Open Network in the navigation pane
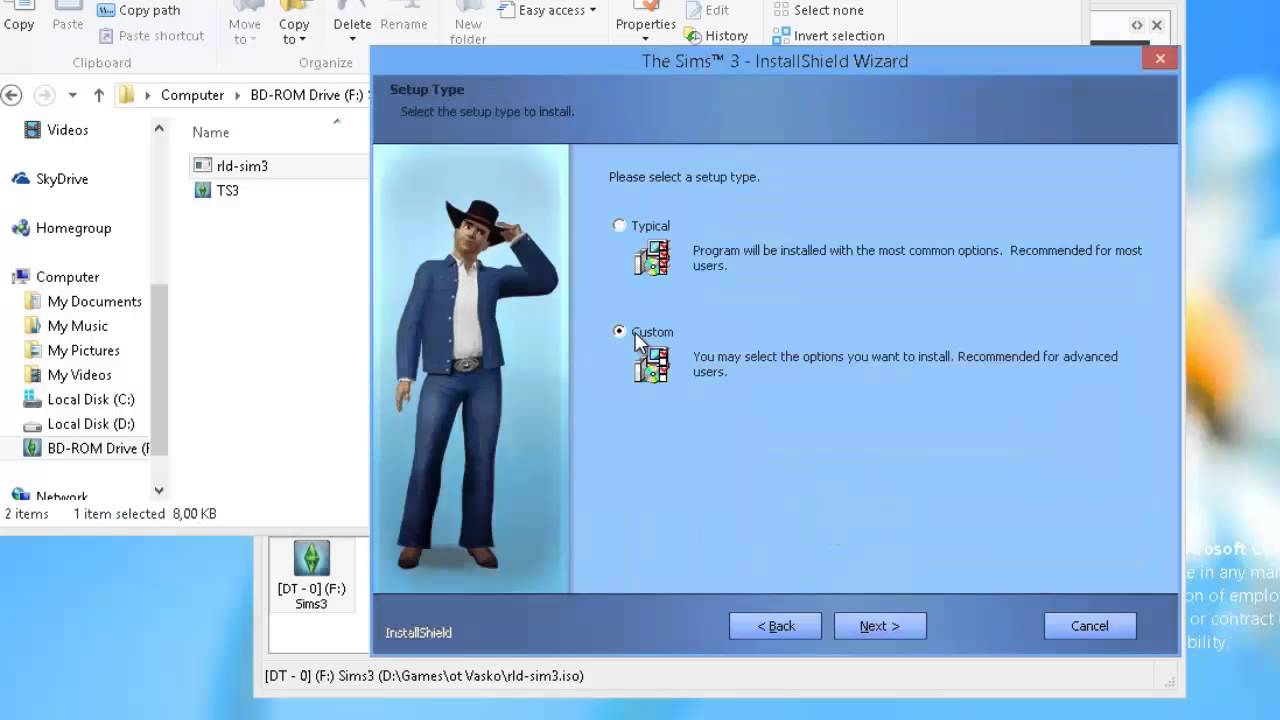 [x=61, y=496]
